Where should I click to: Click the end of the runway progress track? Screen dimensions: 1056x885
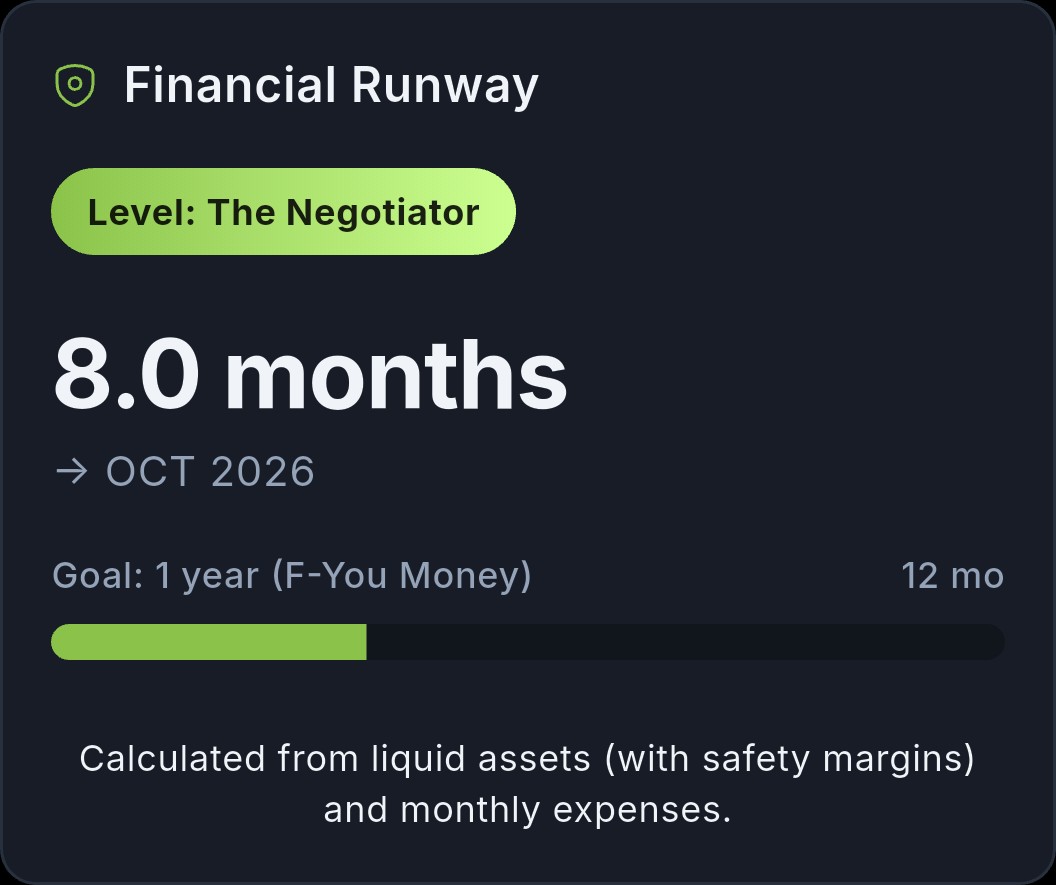coord(990,642)
